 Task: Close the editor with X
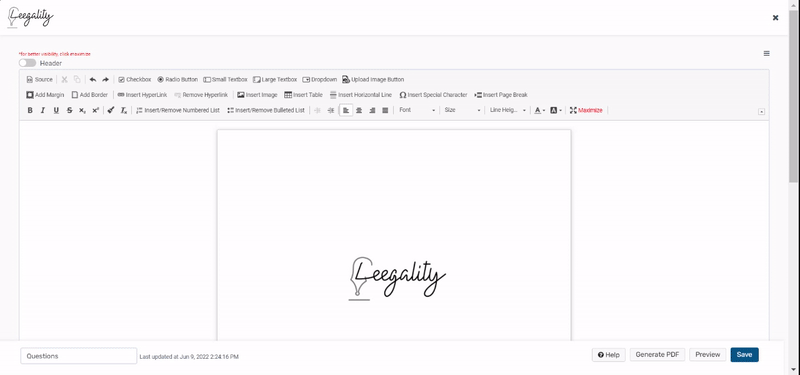click(x=776, y=18)
